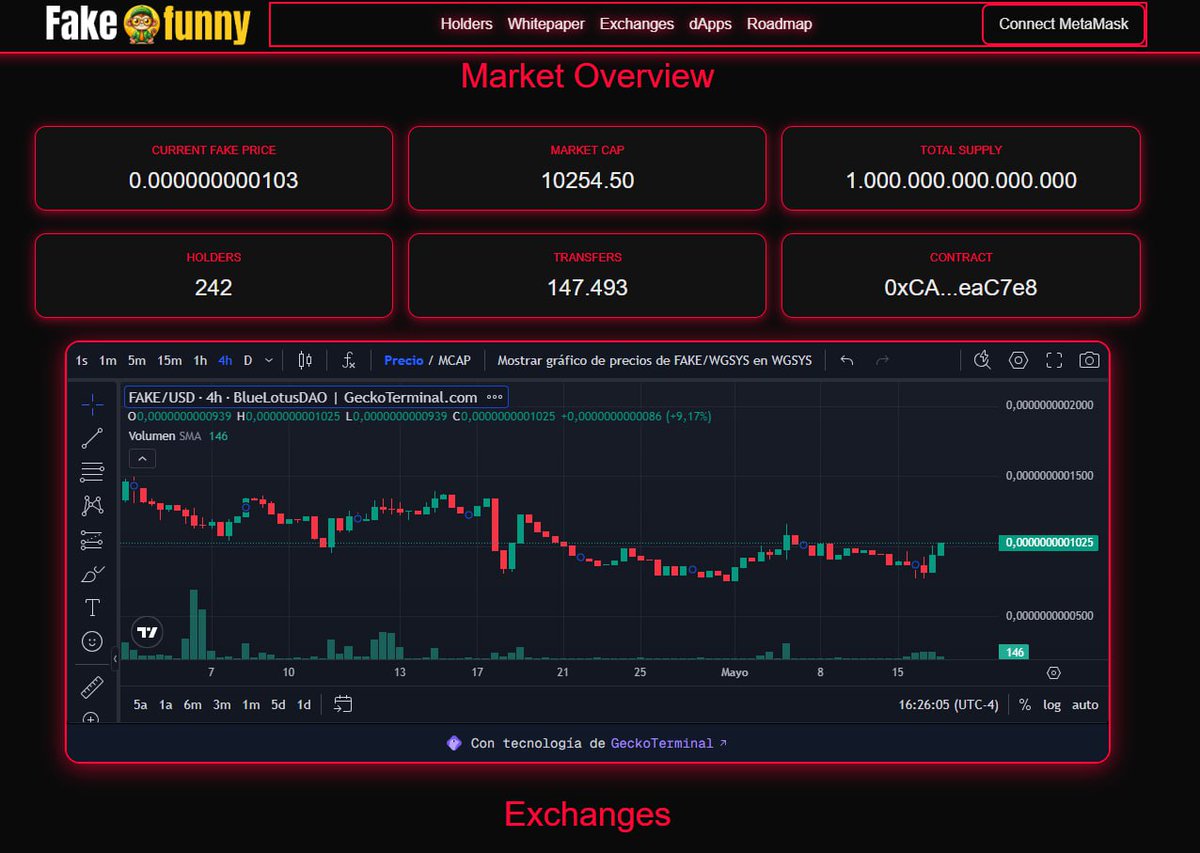Image resolution: width=1200 pixels, height=853 pixels.
Task: Redo the chart action
Action: point(882,360)
